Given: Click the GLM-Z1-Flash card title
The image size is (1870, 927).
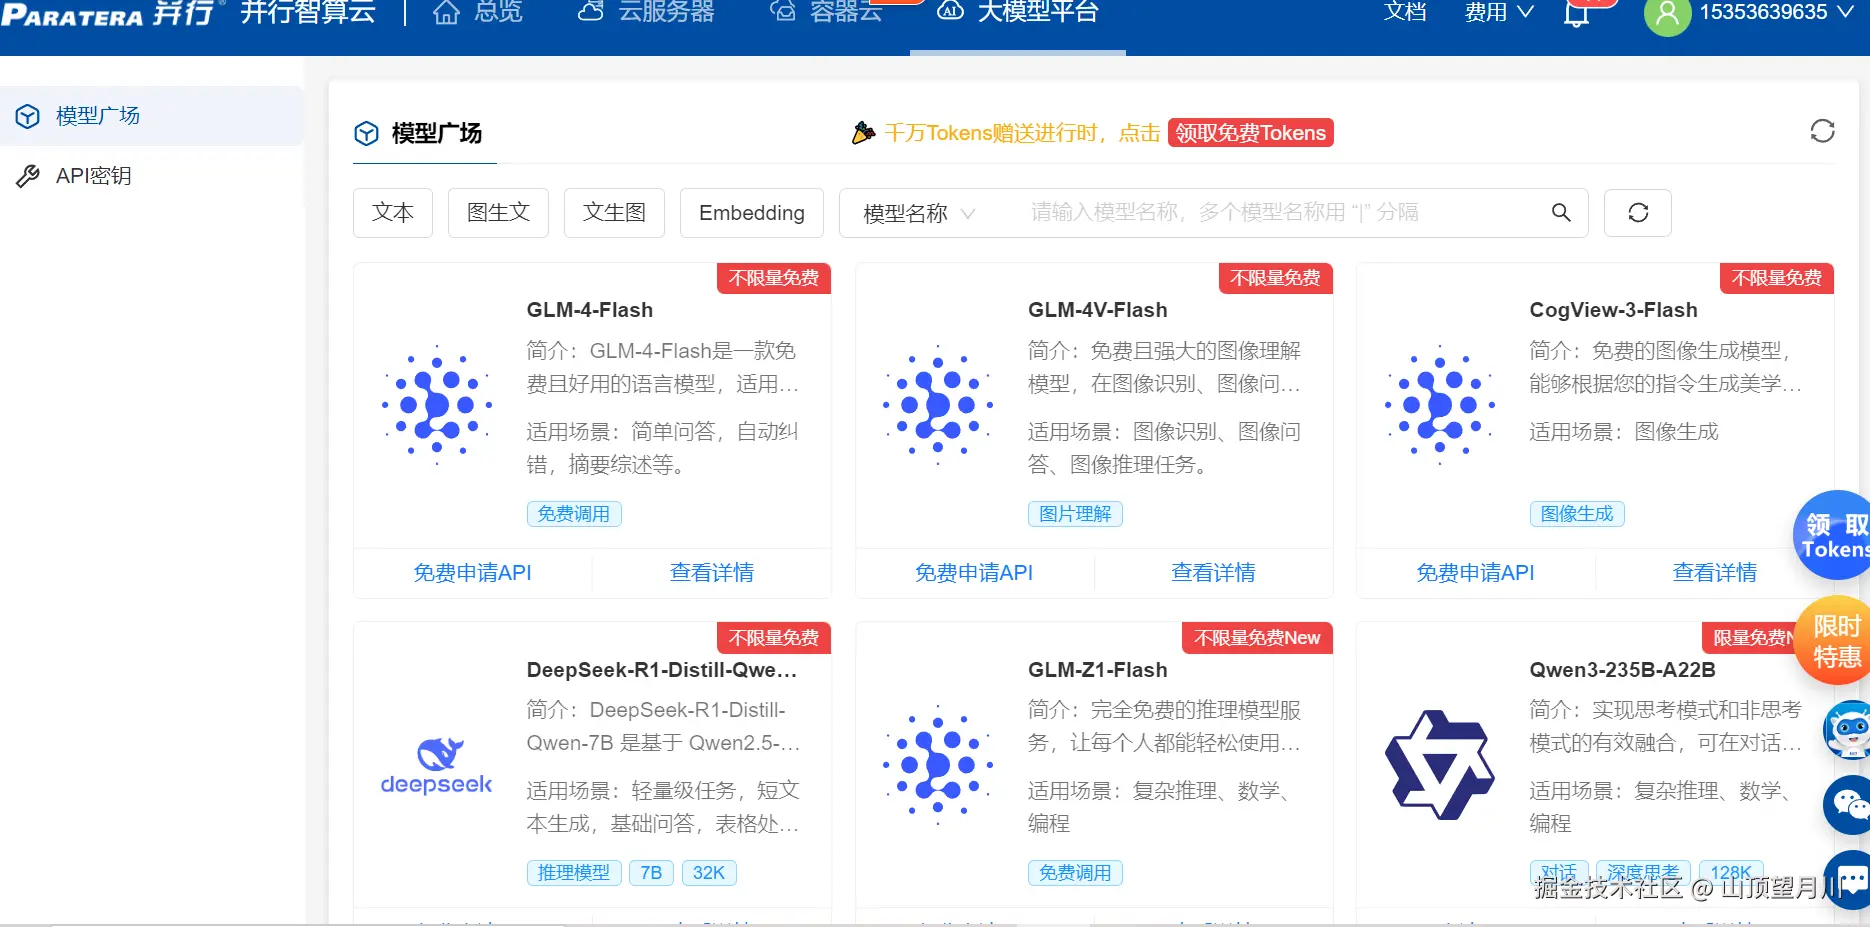Looking at the screenshot, I should coord(1098,670).
